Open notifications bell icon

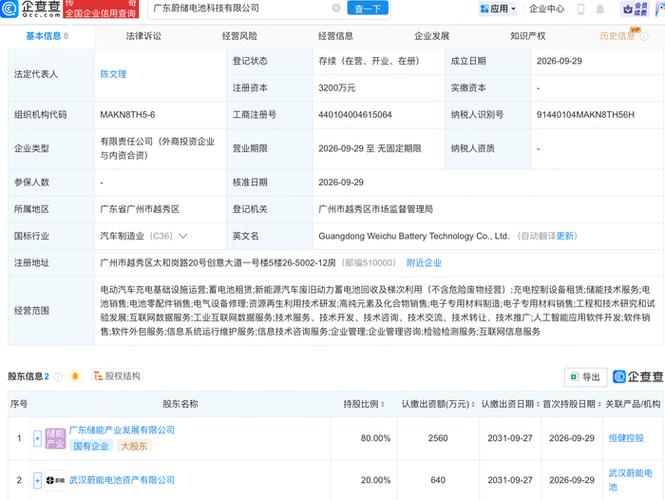tap(600, 9)
